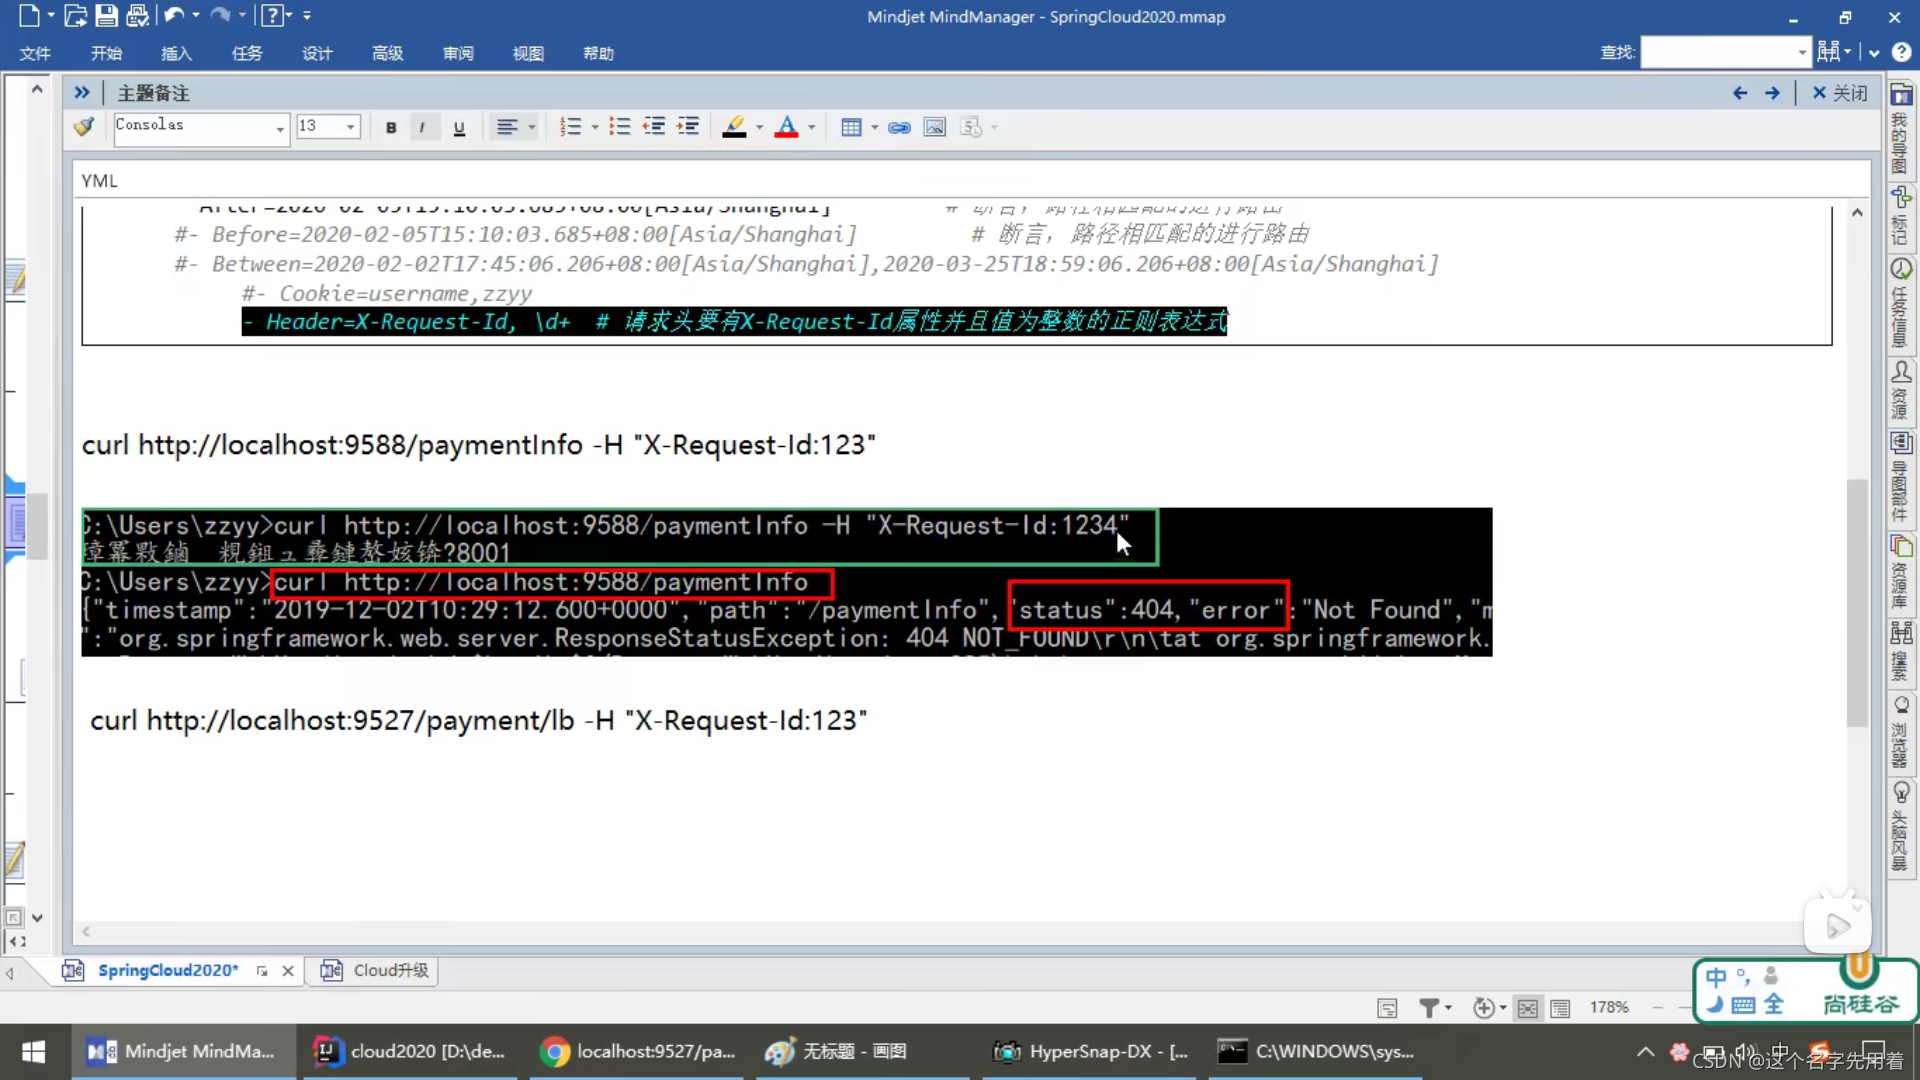Apply the highlight color
The image size is (1920, 1080).
point(734,127)
